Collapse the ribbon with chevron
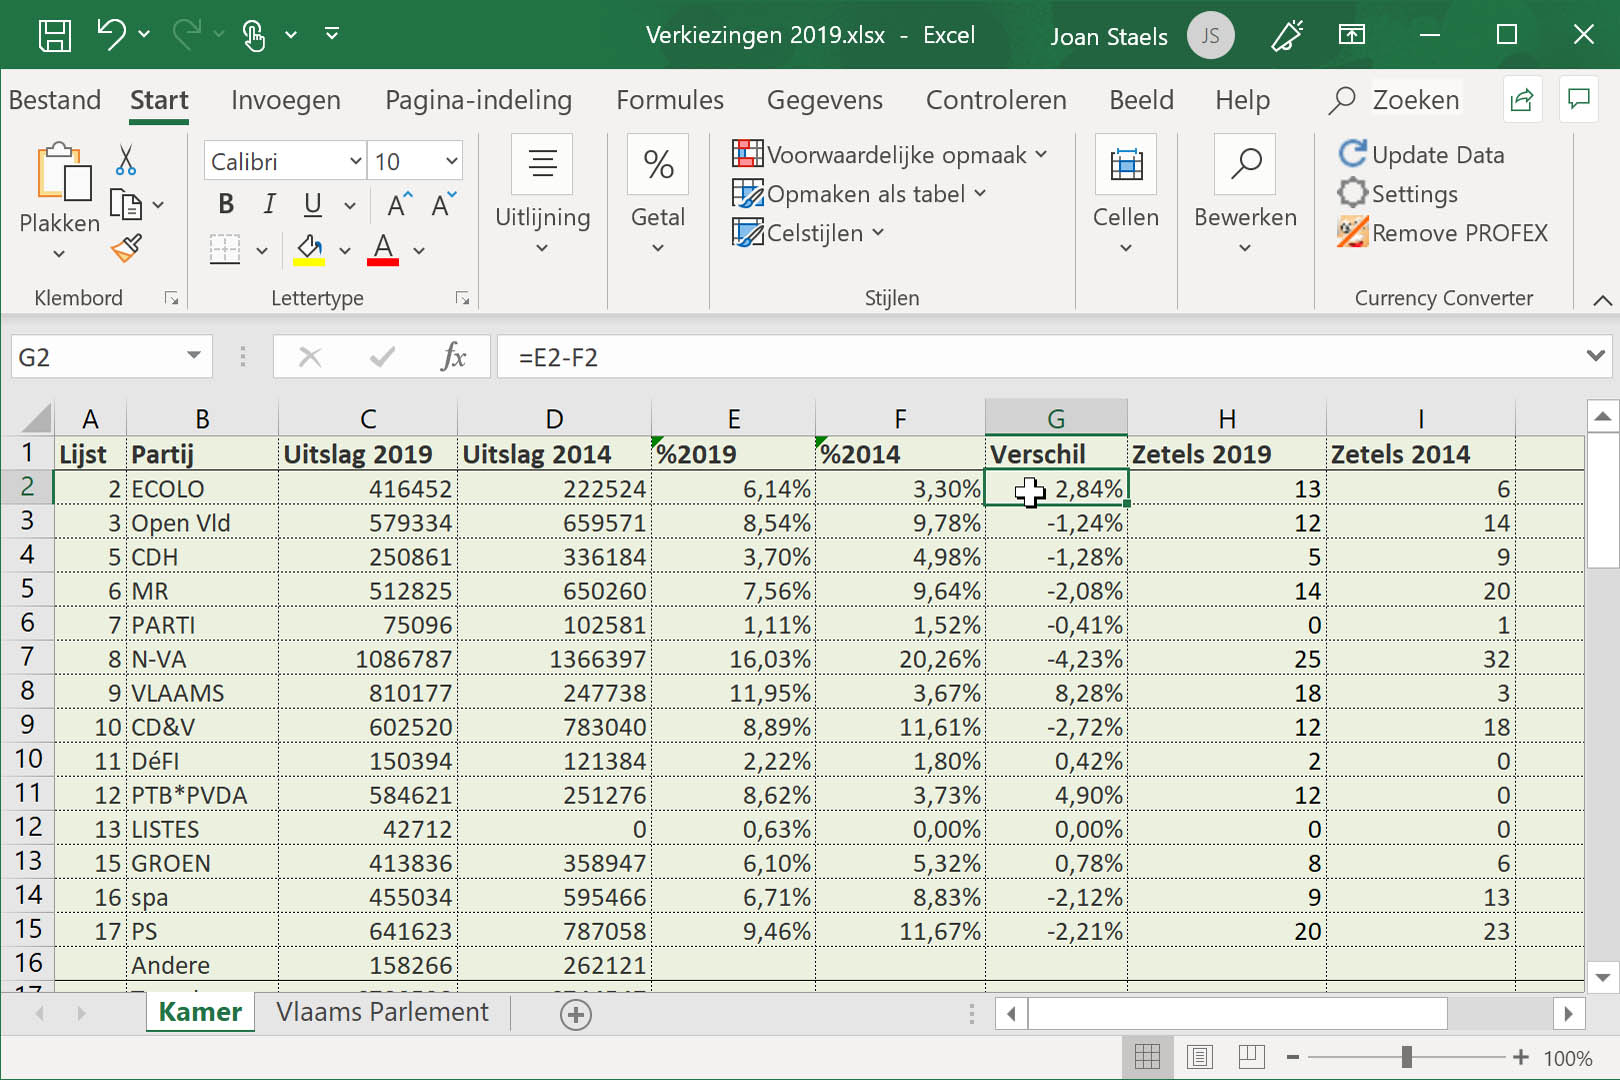The width and height of the screenshot is (1620, 1080). point(1602,300)
